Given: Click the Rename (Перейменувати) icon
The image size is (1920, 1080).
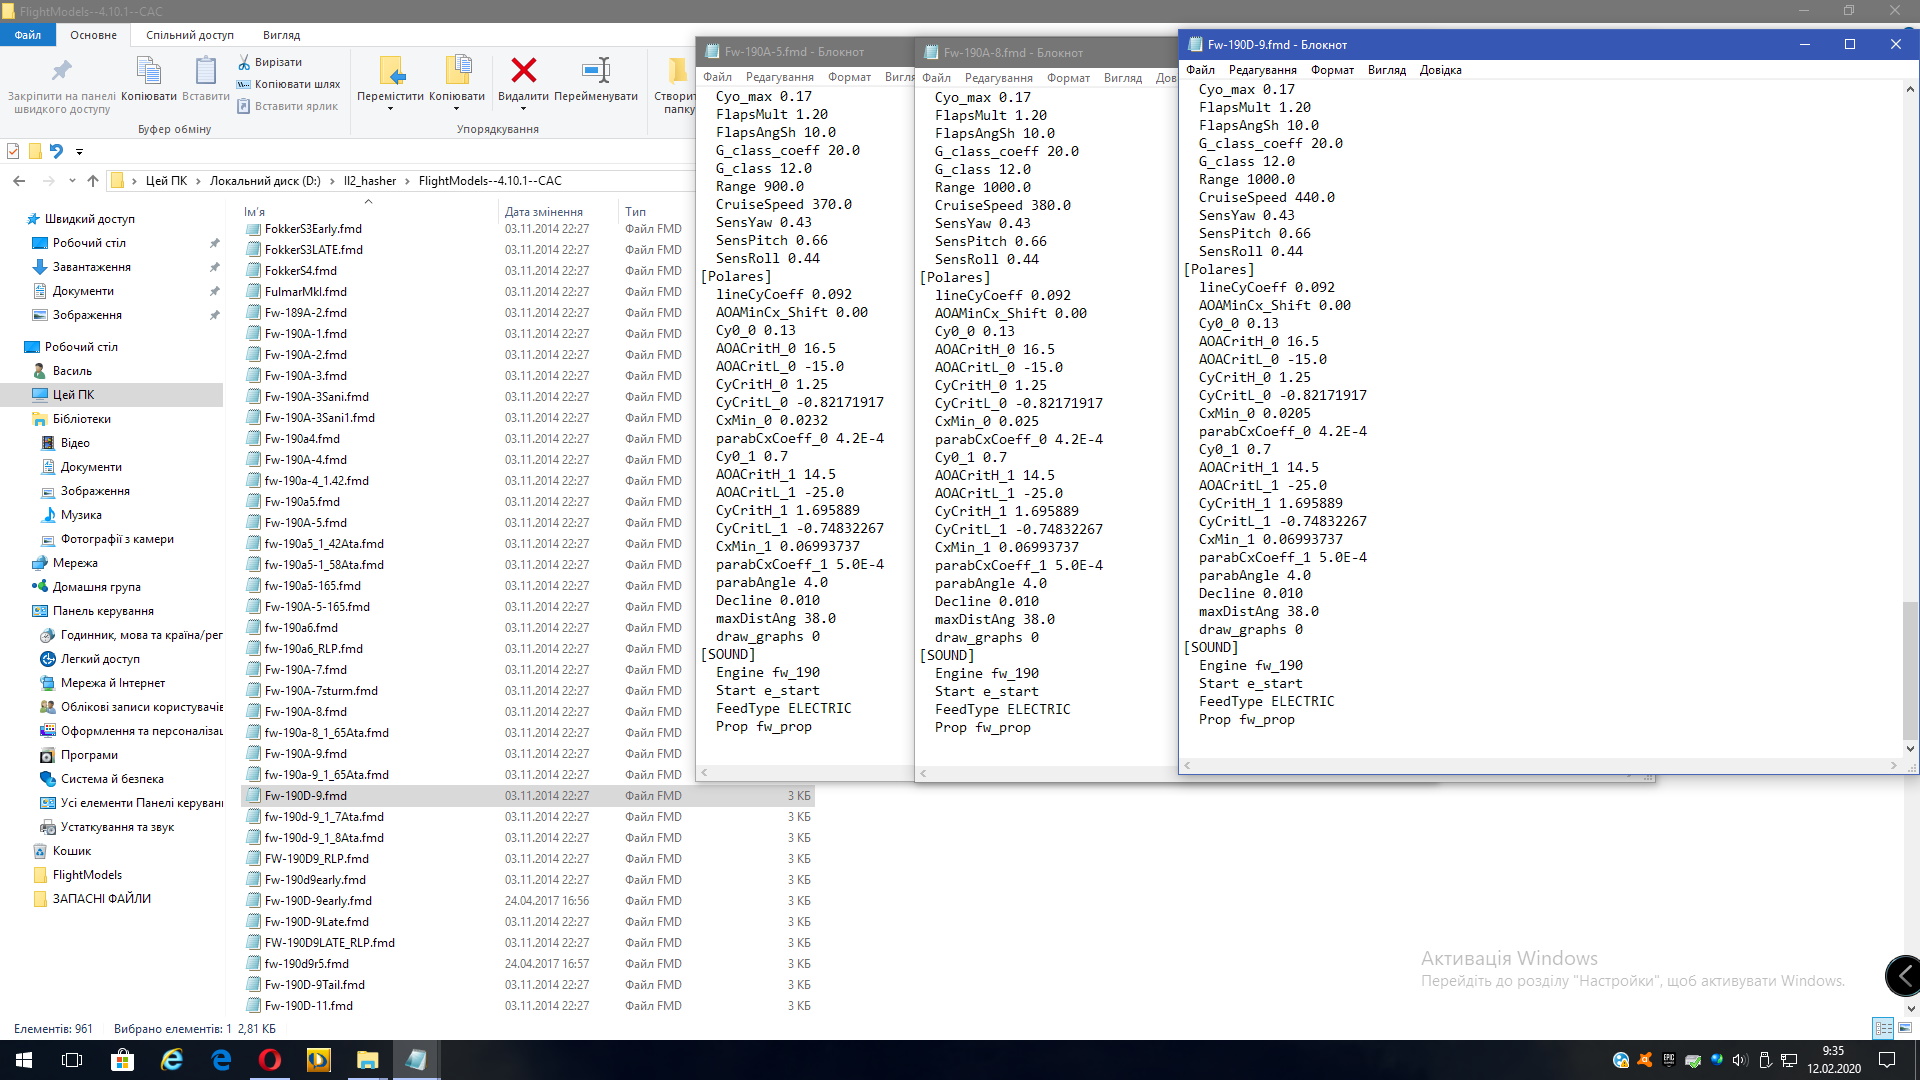Looking at the screenshot, I should pyautogui.click(x=596, y=70).
